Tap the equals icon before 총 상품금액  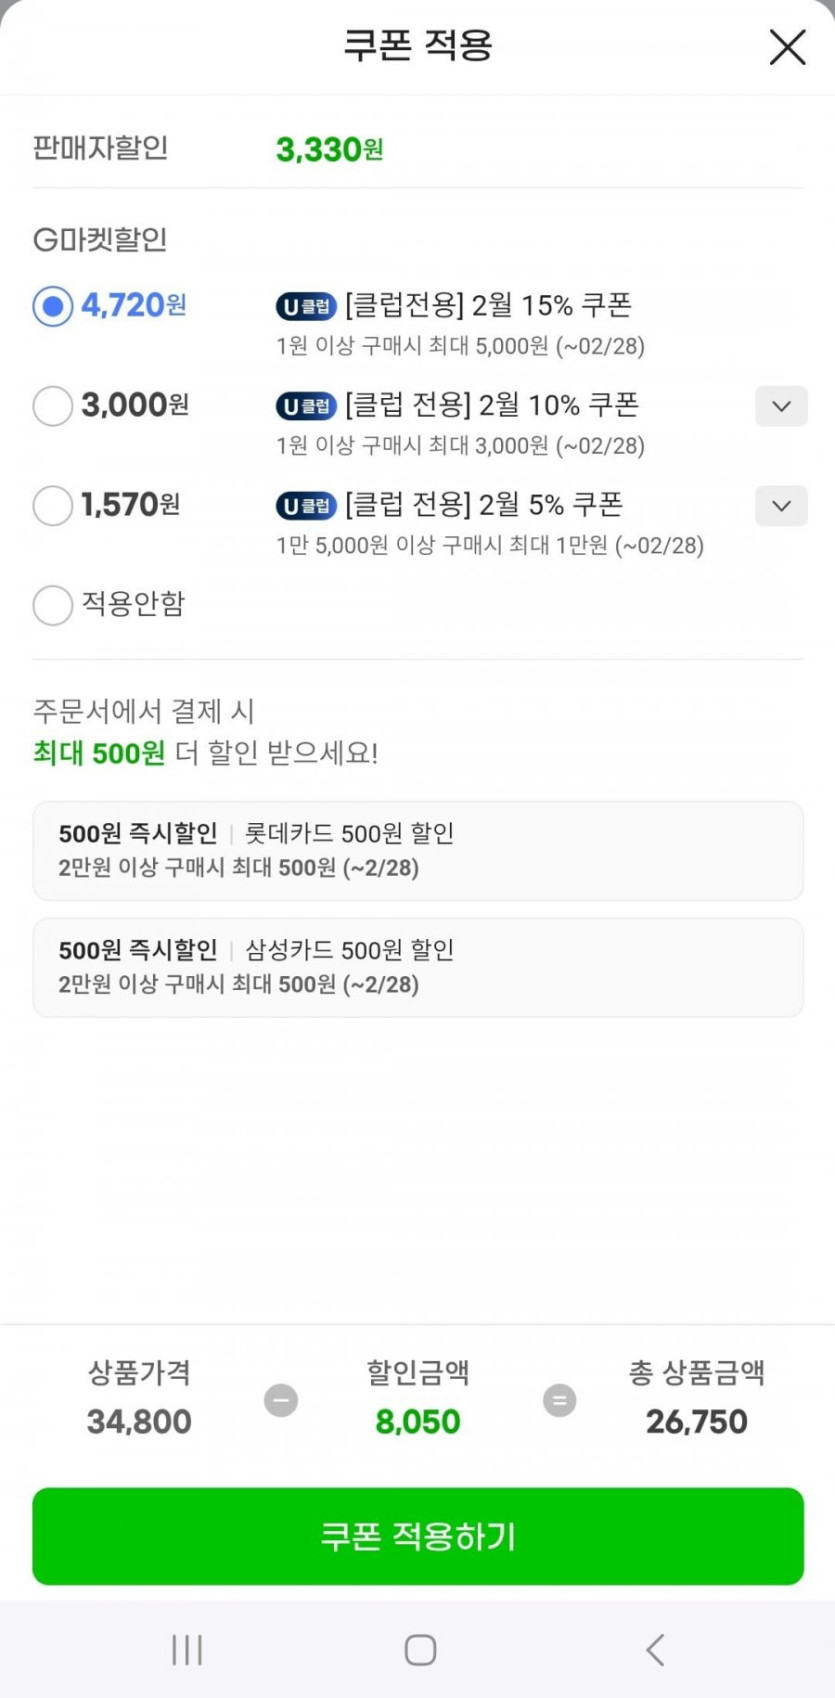click(559, 1400)
